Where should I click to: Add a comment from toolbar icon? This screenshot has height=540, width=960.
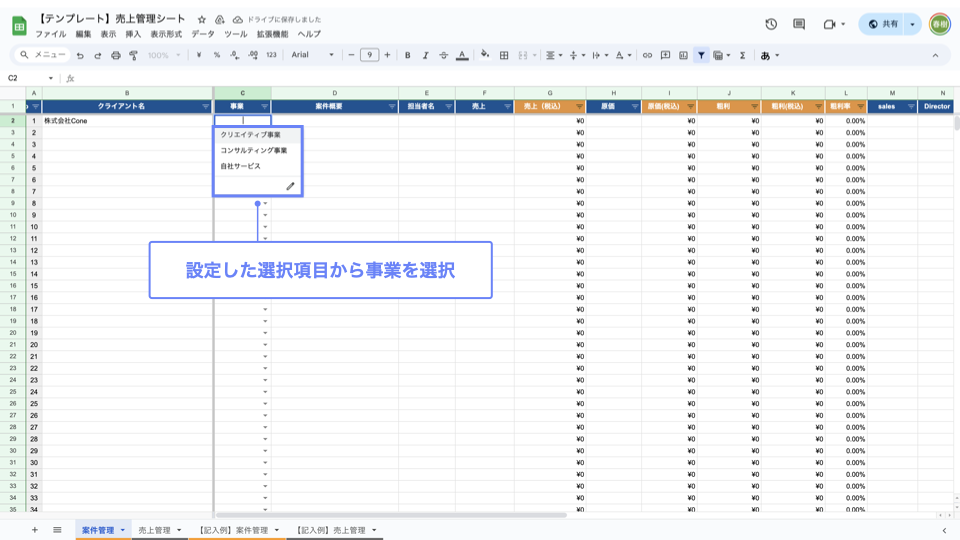(x=666, y=55)
